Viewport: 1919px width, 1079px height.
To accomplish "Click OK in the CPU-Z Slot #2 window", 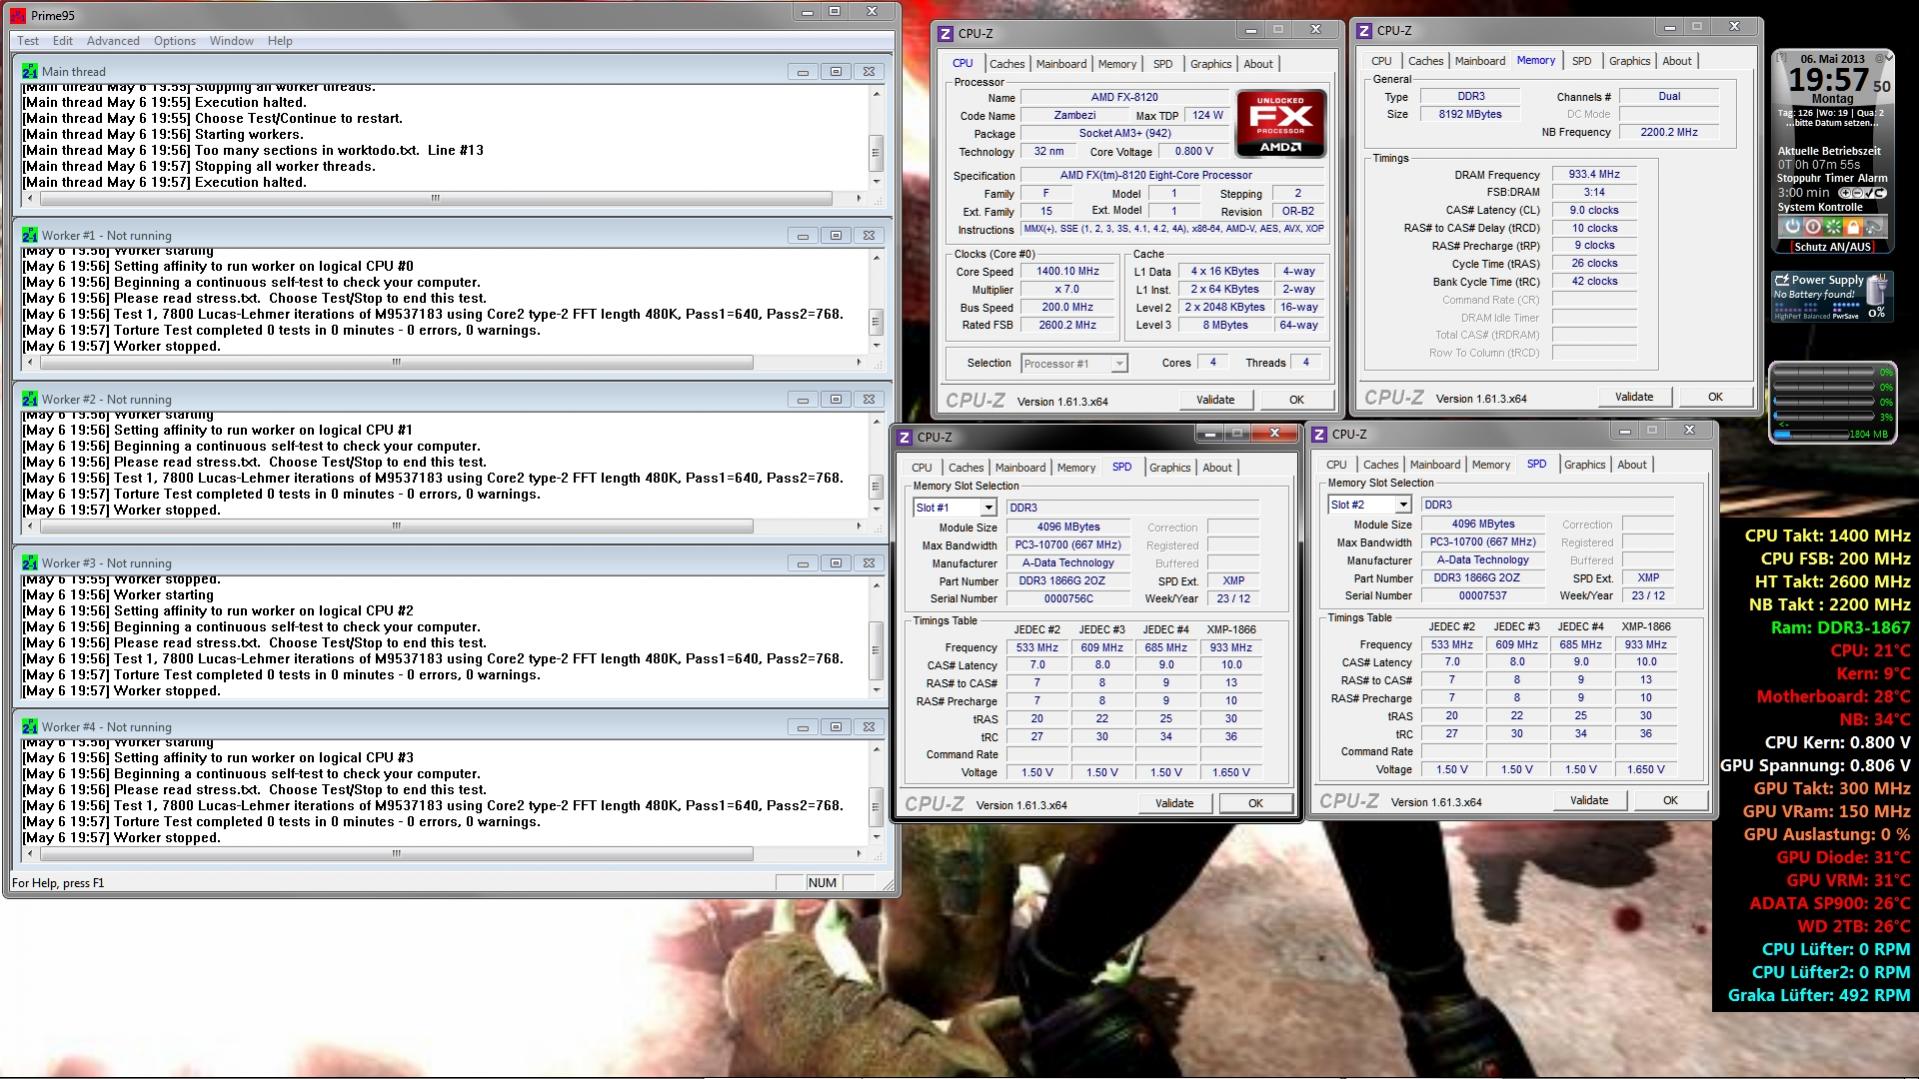I will coord(1670,800).
